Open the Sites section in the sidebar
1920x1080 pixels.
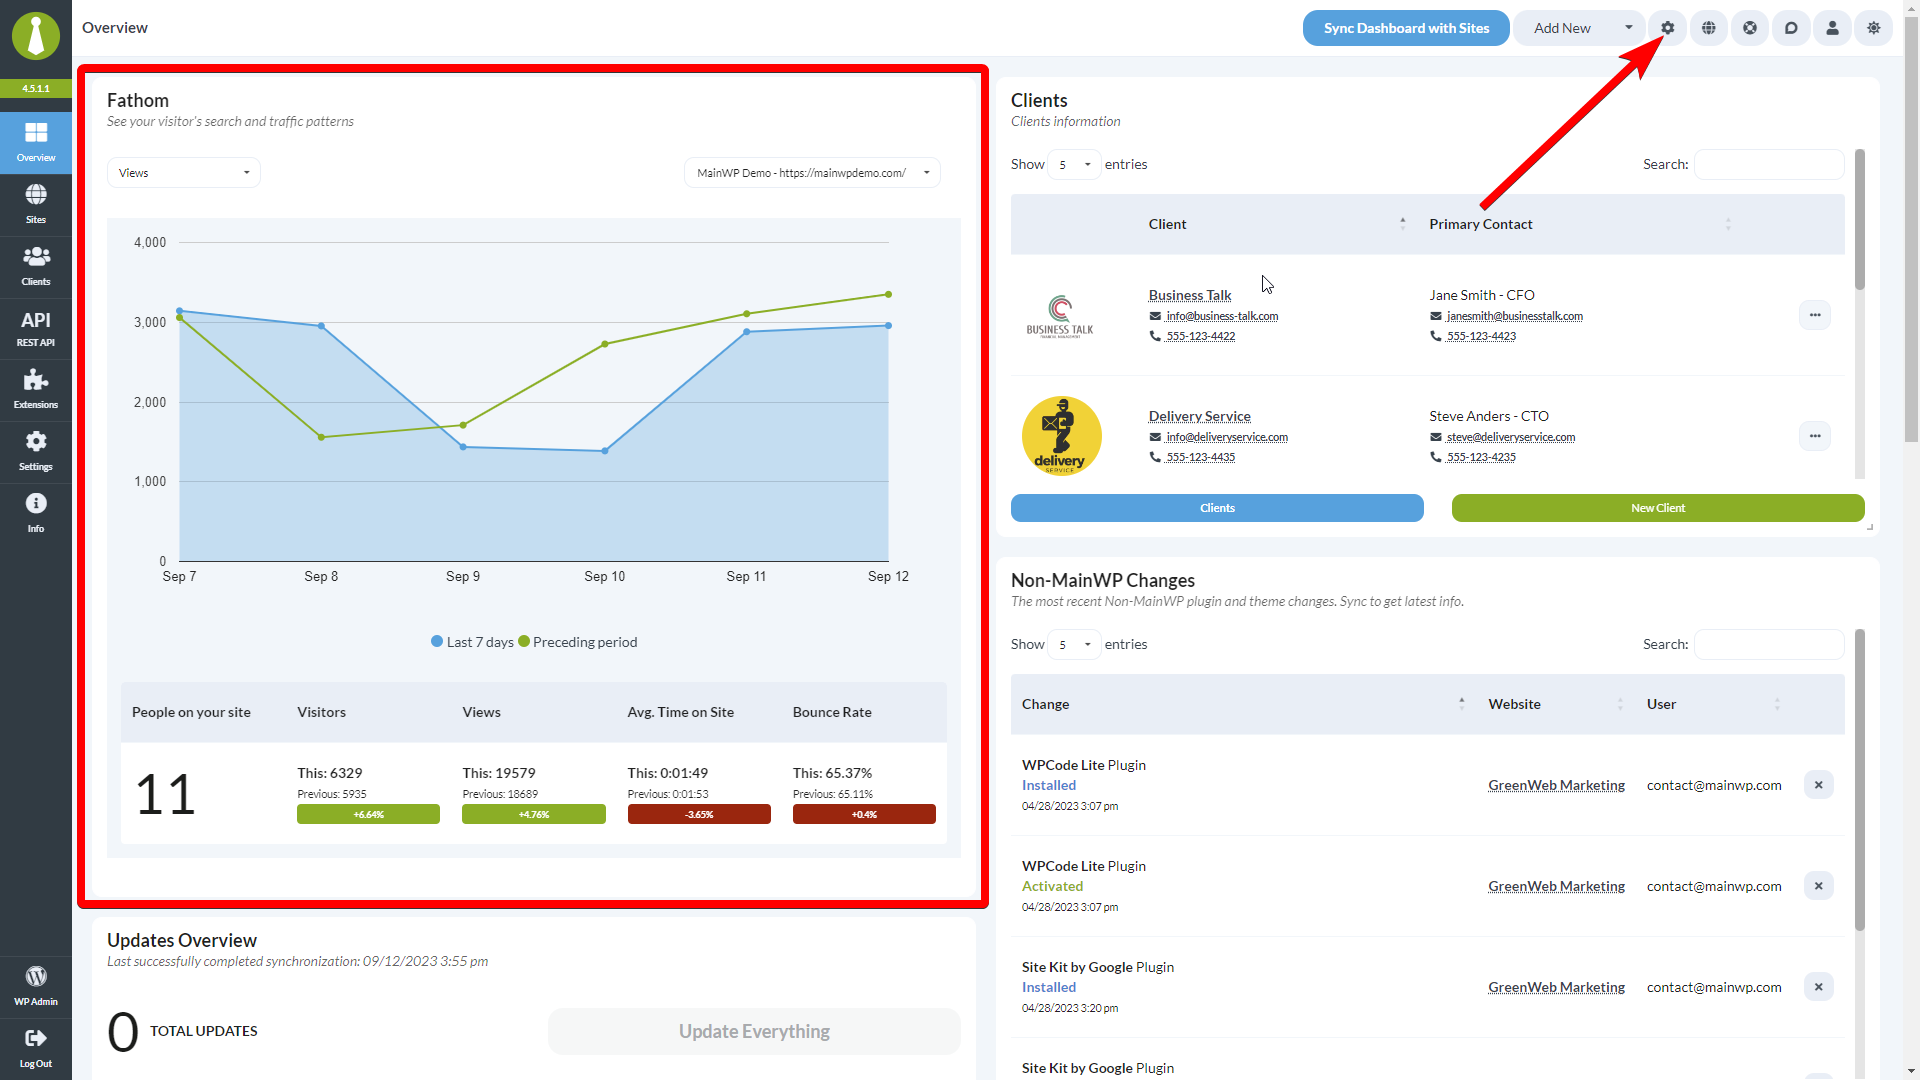pos(35,203)
